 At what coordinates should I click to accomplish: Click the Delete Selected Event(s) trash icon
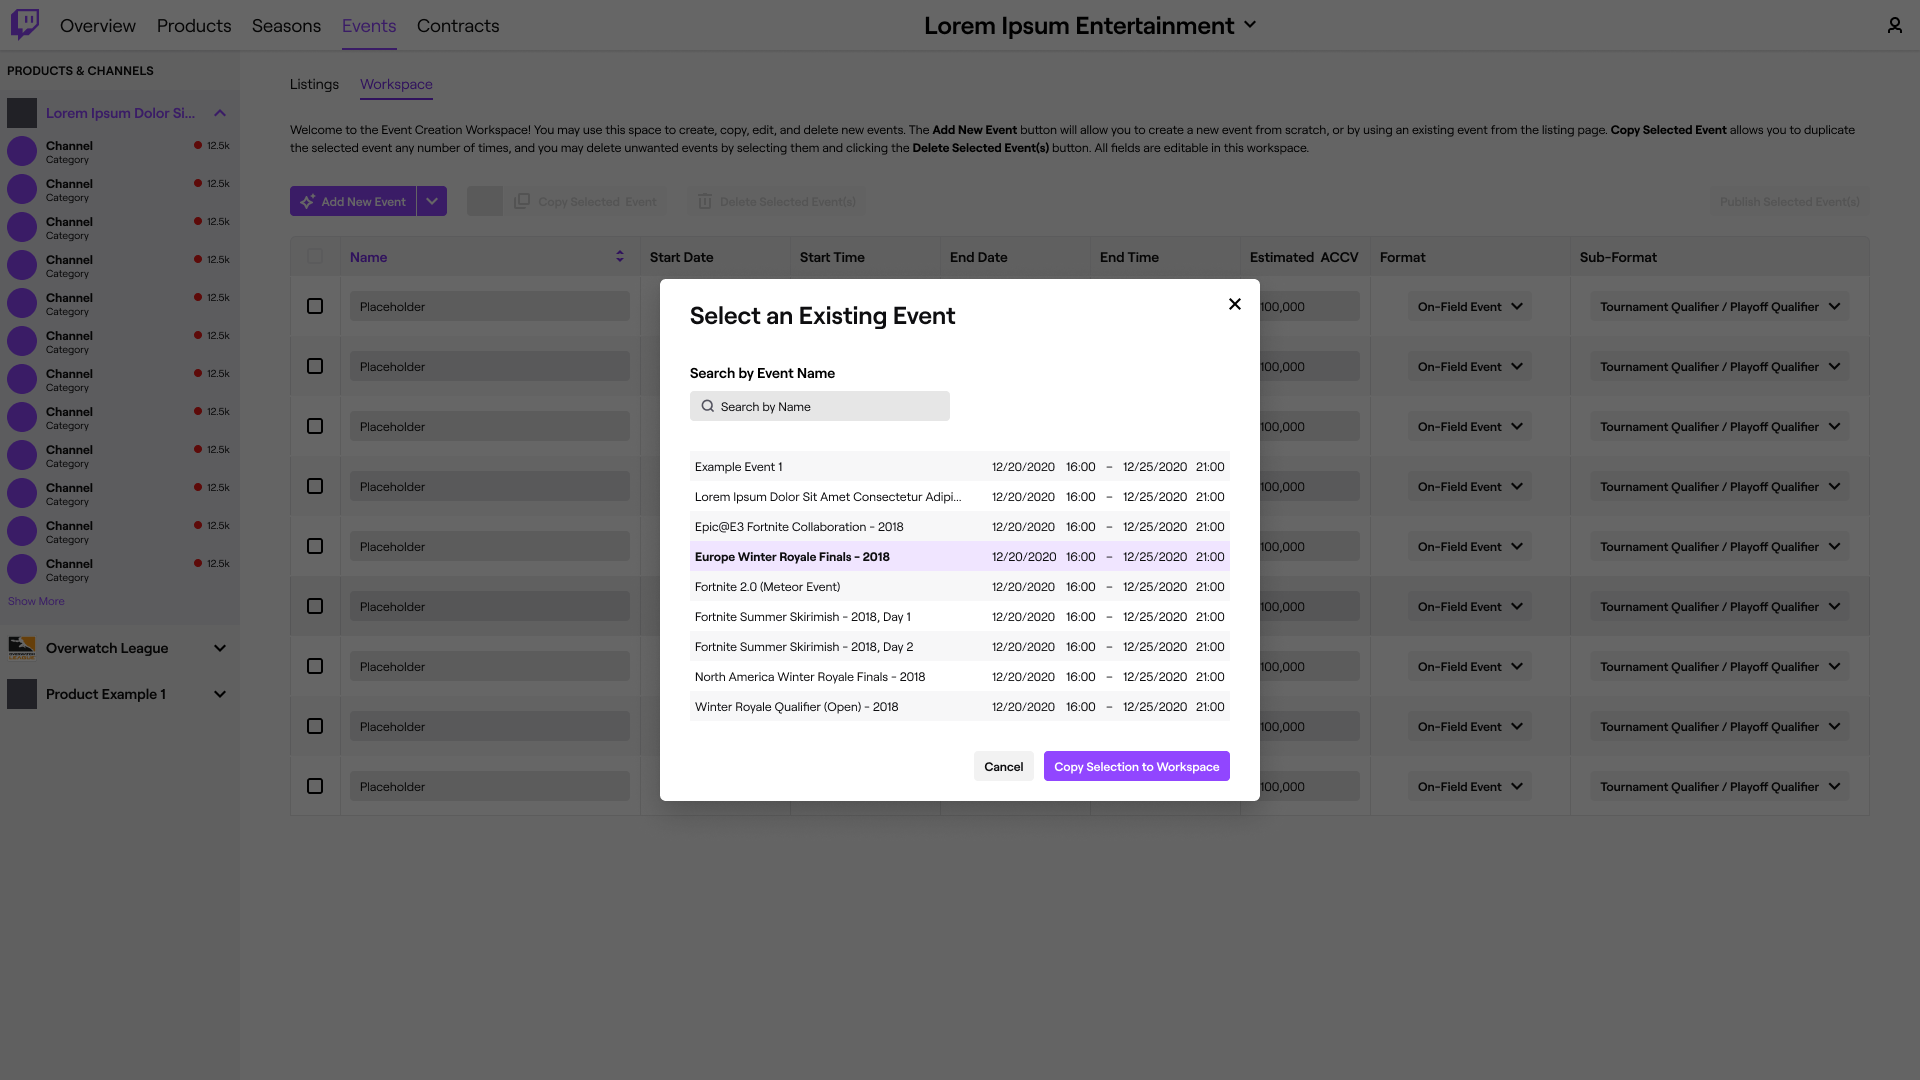703,201
